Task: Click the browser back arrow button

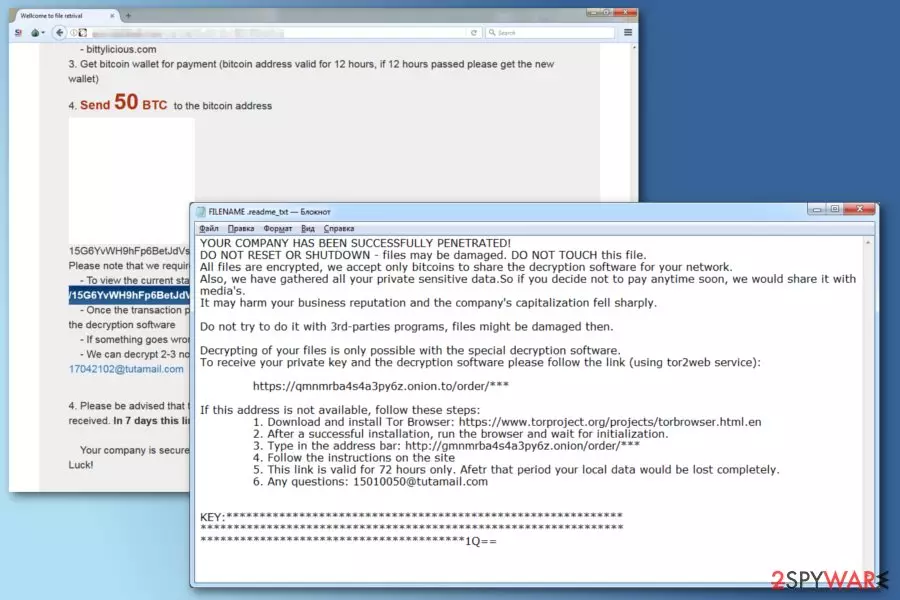Action: 60,33
